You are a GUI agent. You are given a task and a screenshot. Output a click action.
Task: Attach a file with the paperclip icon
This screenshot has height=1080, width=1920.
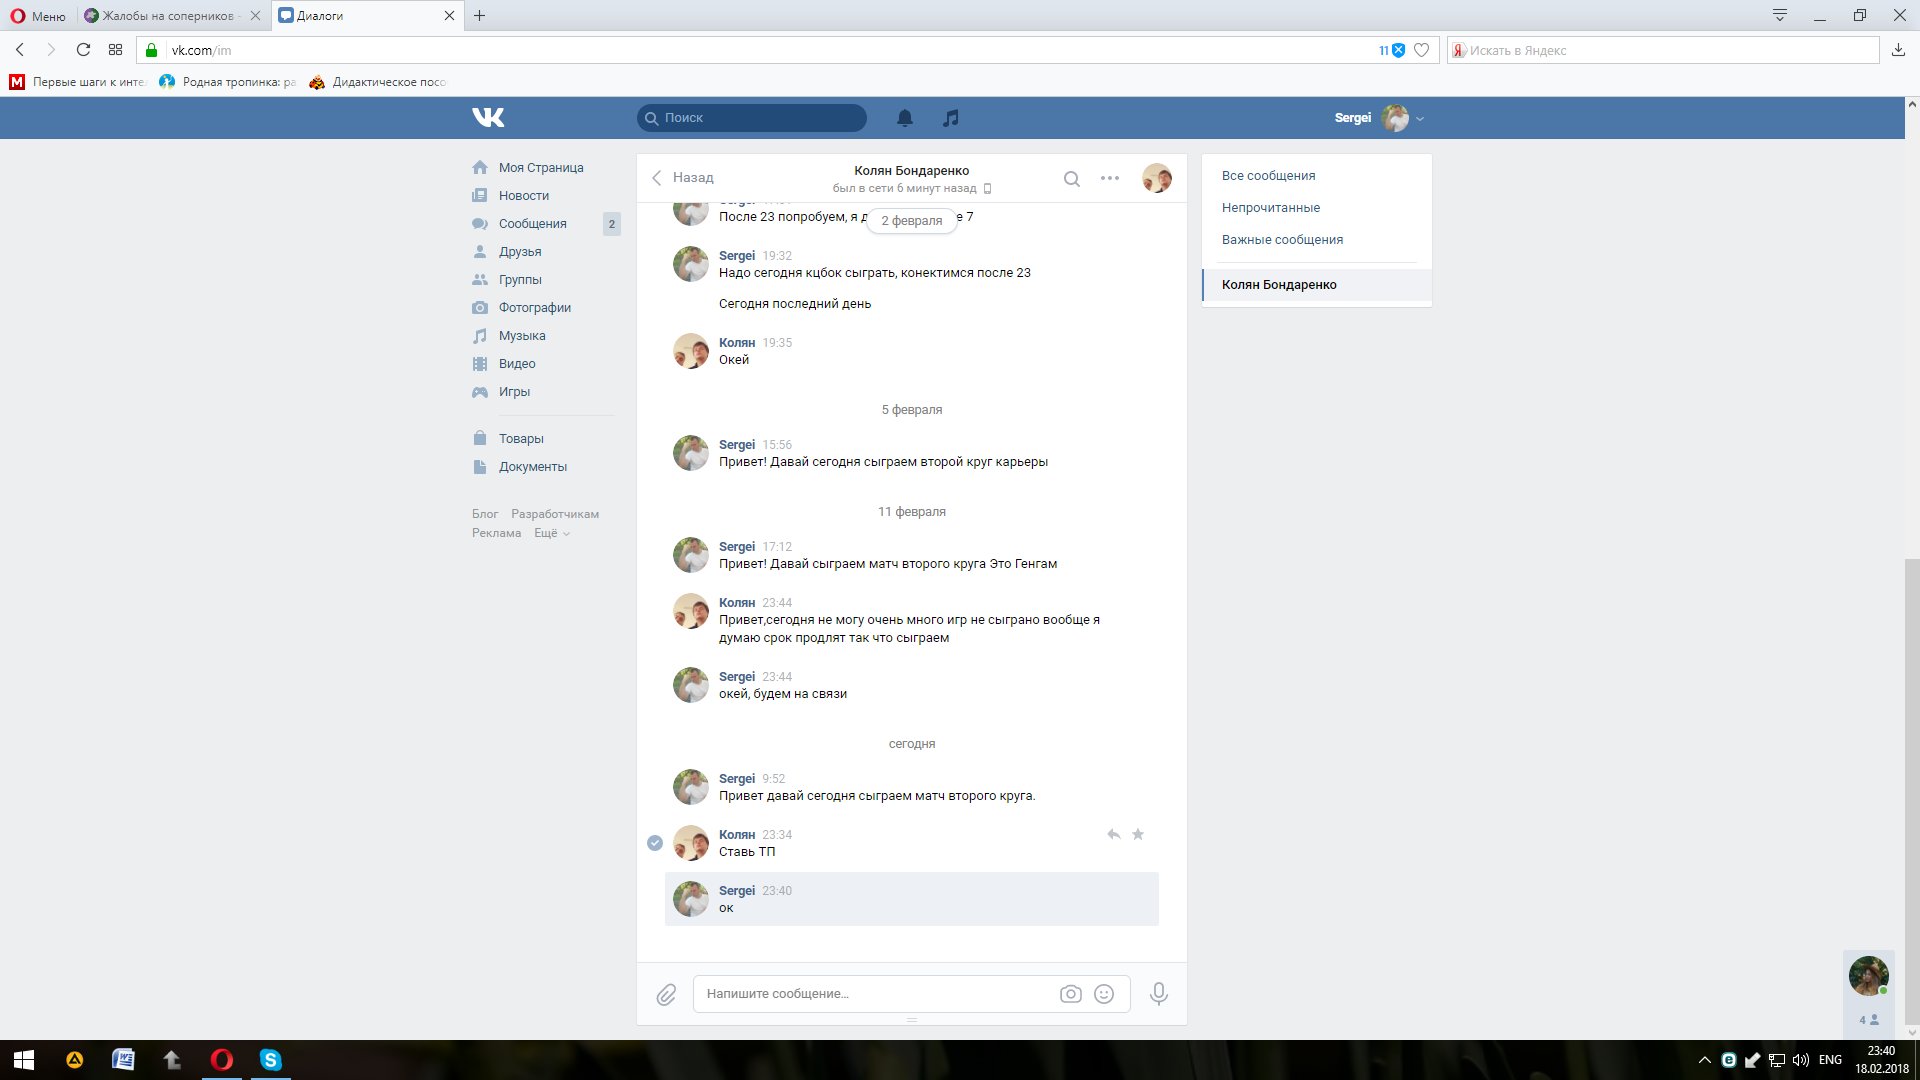coord(666,994)
